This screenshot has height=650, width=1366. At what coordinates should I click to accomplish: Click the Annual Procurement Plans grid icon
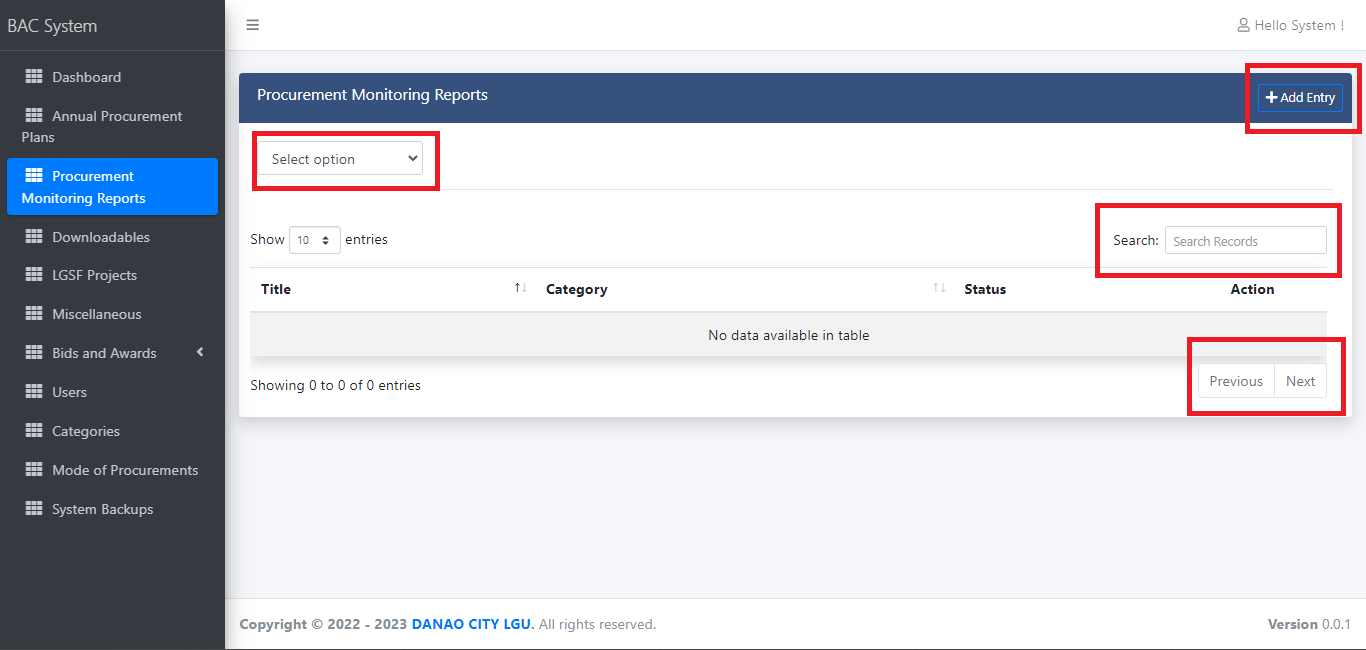tap(34, 116)
